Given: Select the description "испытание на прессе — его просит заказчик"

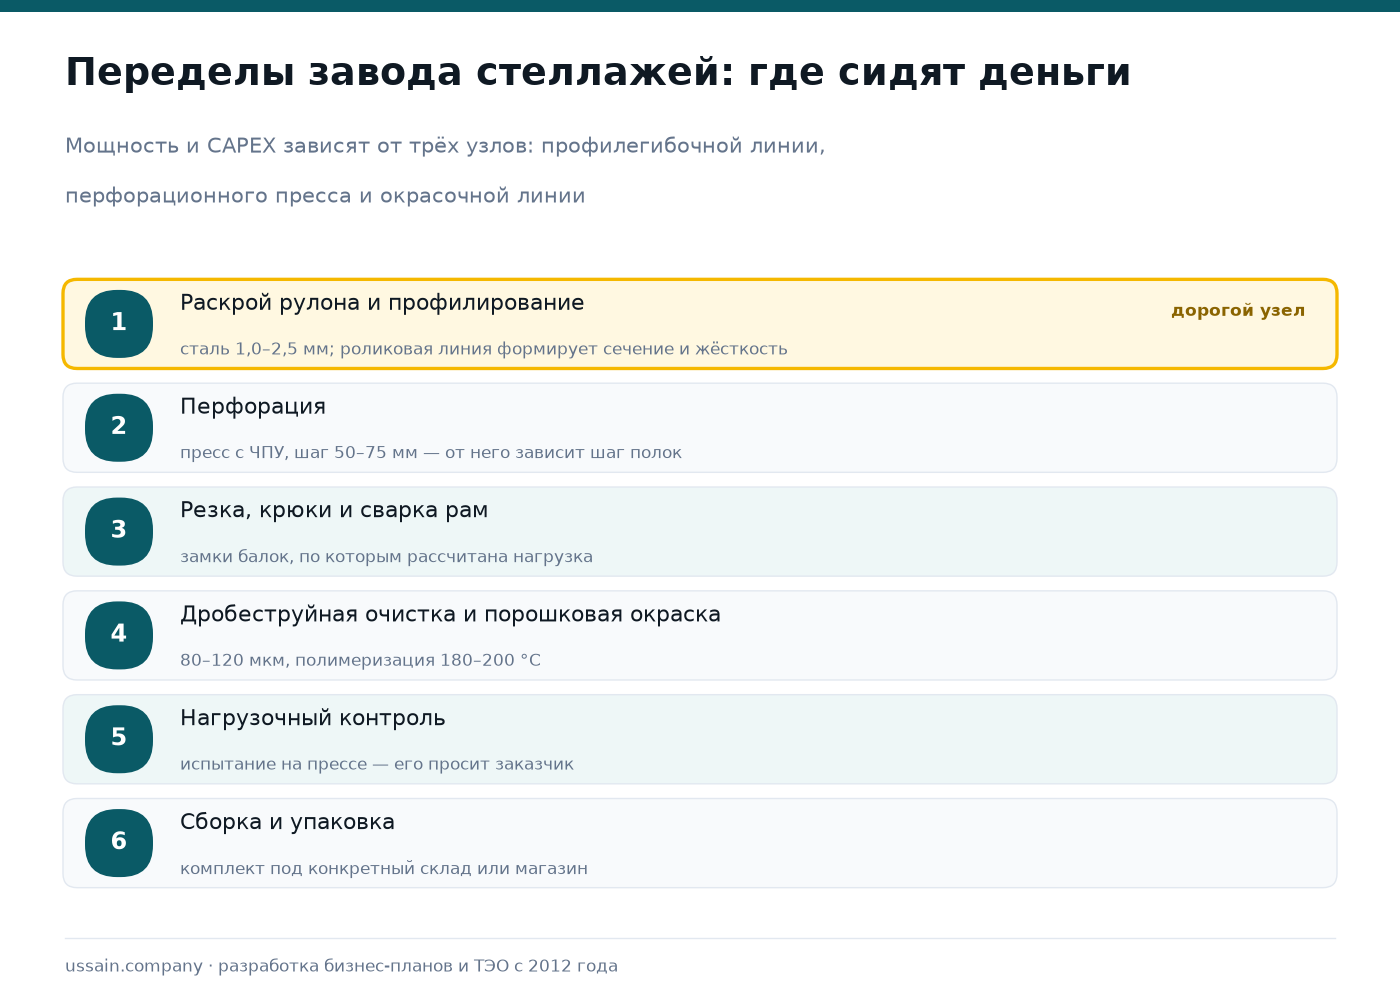Looking at the screenshot, I should tap(377, 765).
